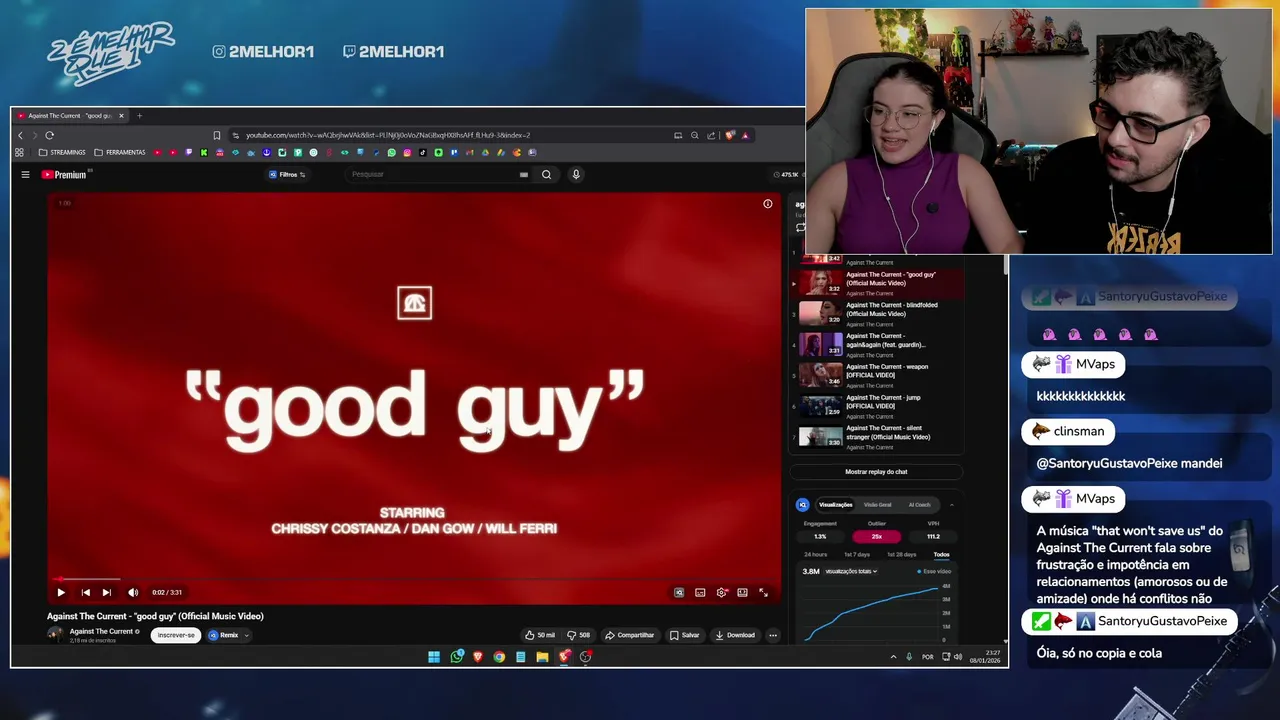Play the video with the play button
The width and height of the screenshot is (1280, 720).
61,592
